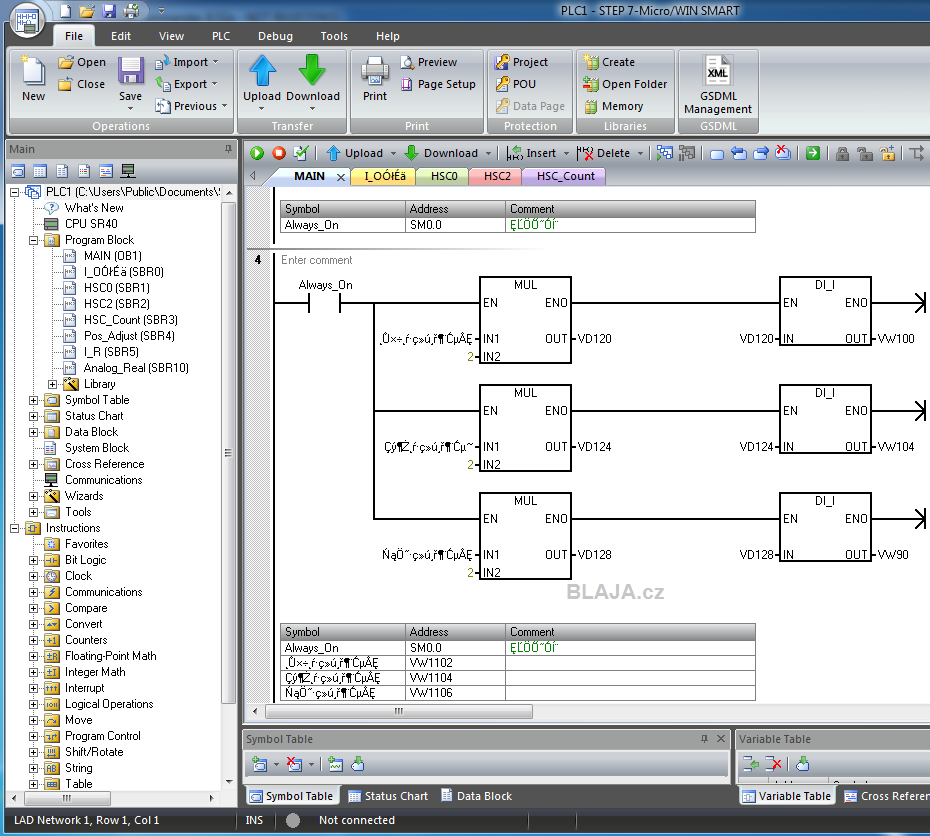This screenshot has height=836, width=930.
Task: Click the System Block icon in Main panel toolbar
Action: (x=84, y=172)
